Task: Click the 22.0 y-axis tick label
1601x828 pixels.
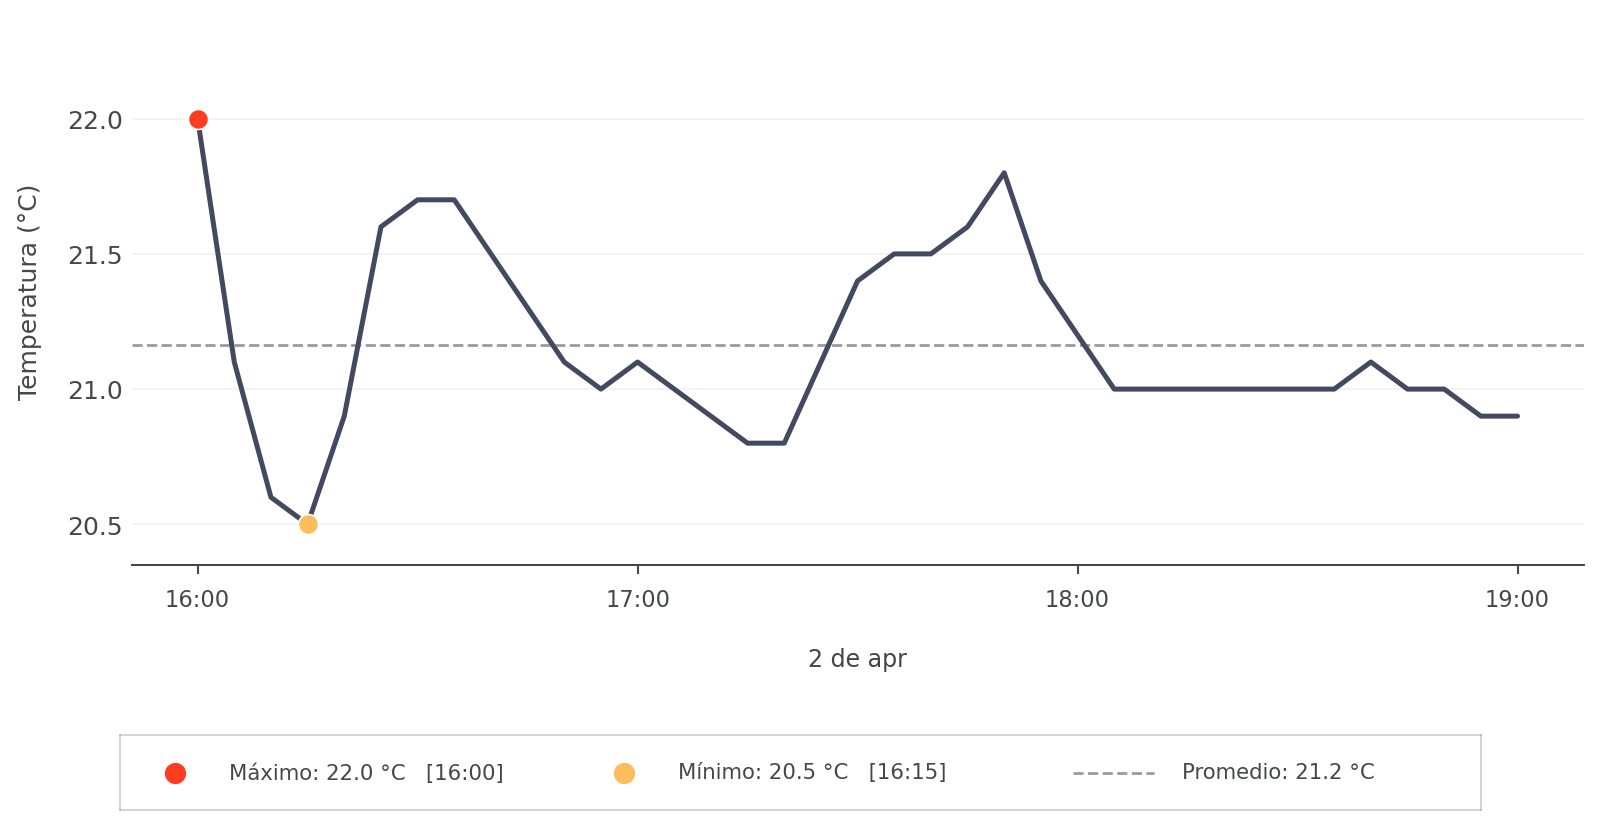Action: 95,121
